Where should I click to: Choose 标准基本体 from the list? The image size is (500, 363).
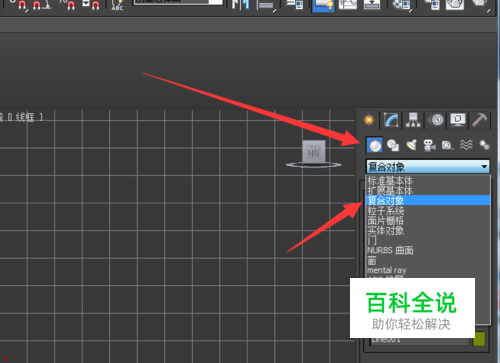tap(428, 181)
